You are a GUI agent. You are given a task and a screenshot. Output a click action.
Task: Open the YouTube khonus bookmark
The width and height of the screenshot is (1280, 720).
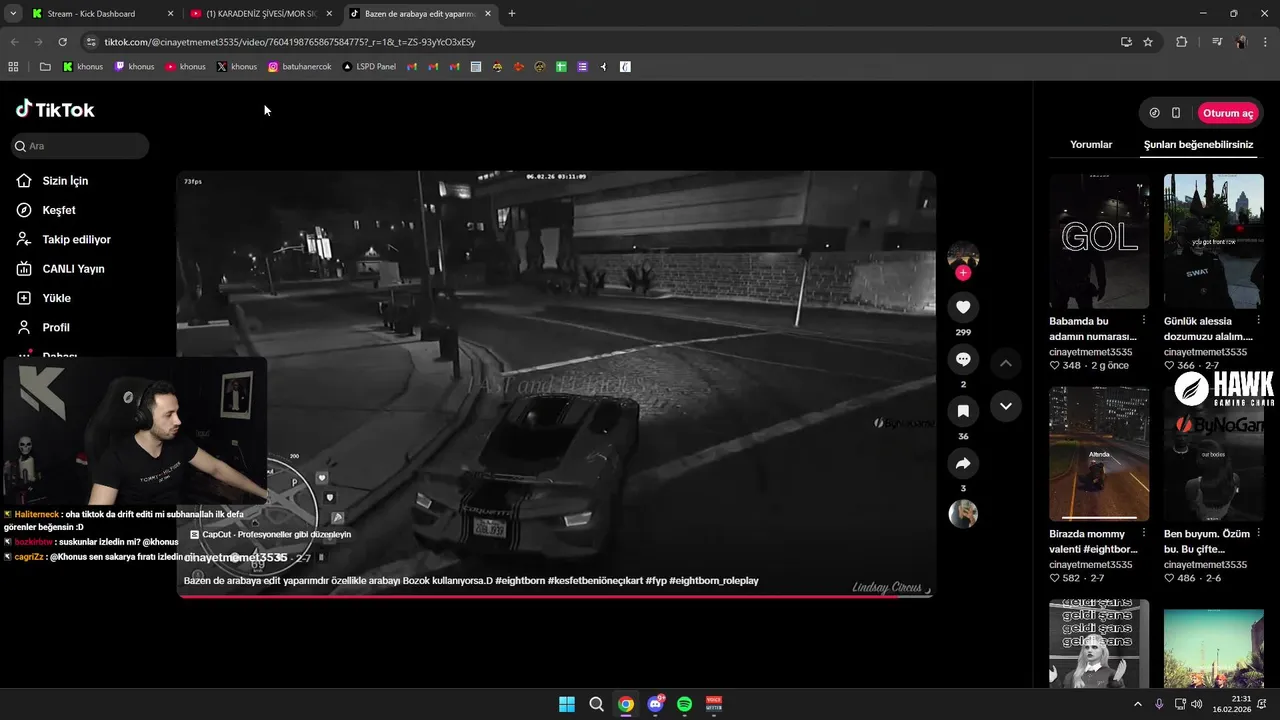point(185,67)
